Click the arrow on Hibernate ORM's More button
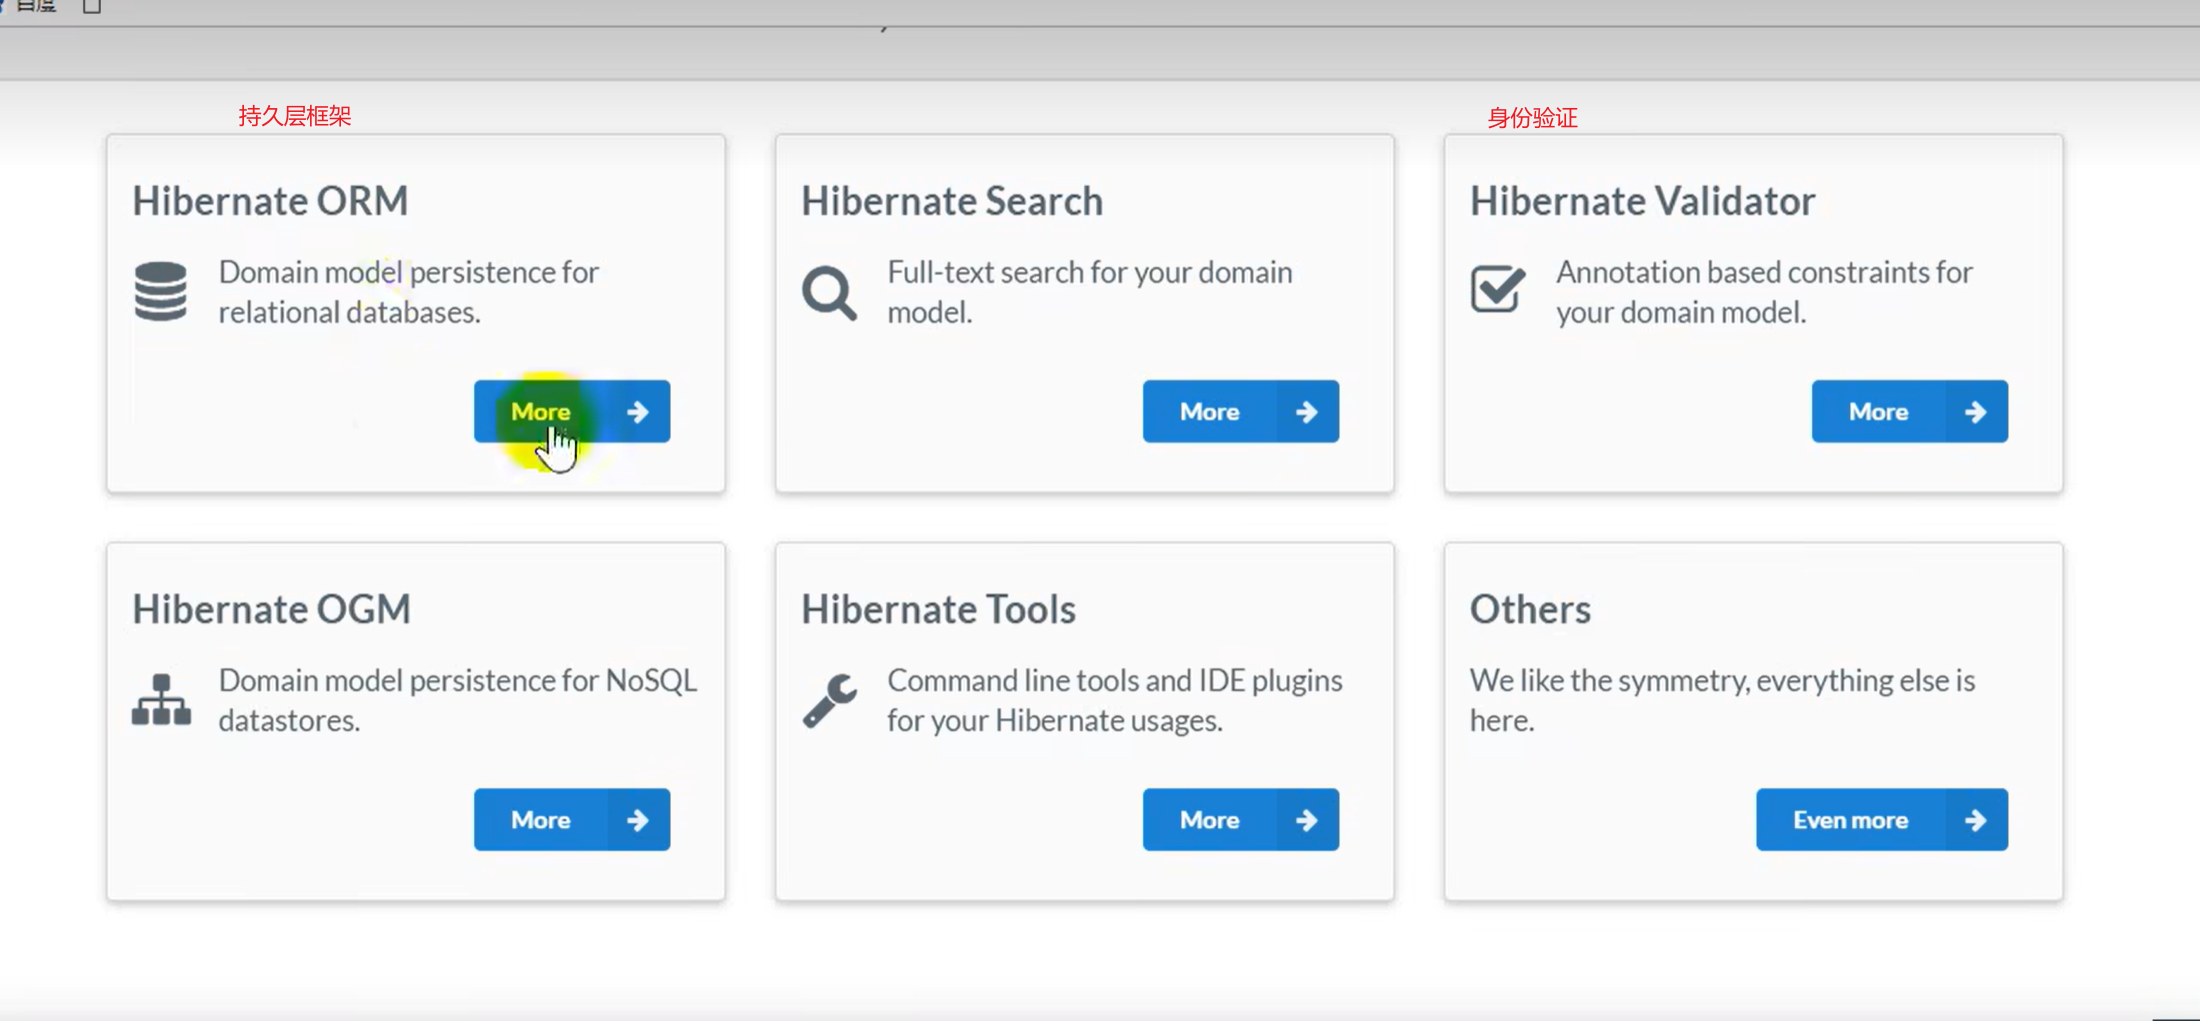 pyautogui.click(x=638, y=411)
